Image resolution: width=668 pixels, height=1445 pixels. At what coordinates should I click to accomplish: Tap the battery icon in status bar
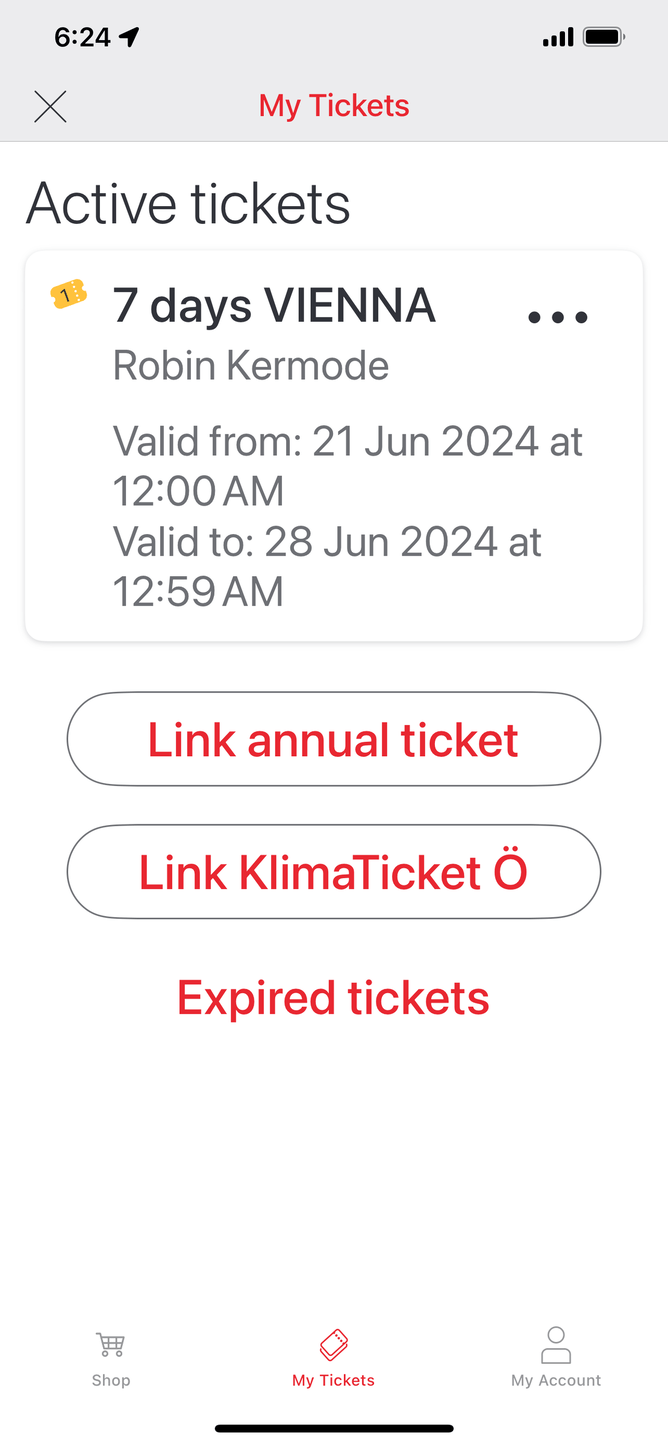coord(604,38)
